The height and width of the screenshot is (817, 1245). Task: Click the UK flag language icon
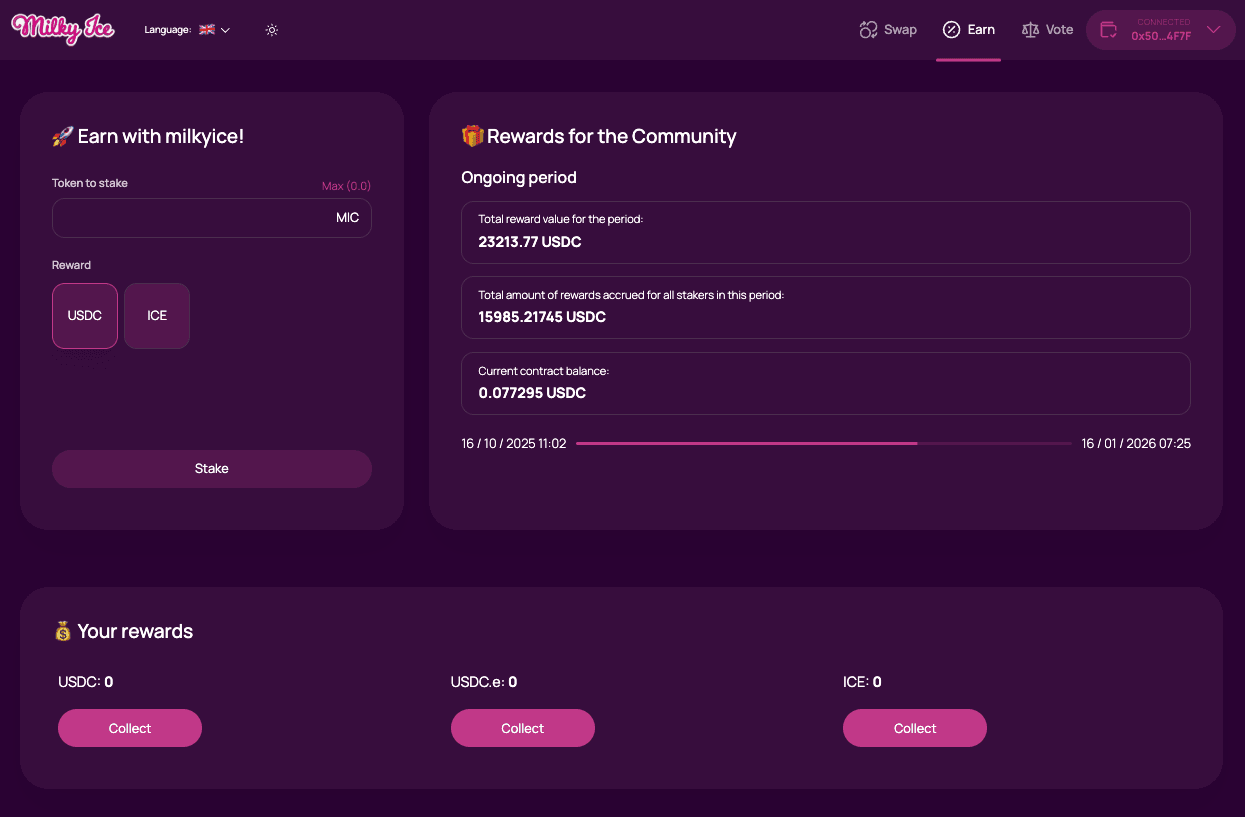pos(207,30)
